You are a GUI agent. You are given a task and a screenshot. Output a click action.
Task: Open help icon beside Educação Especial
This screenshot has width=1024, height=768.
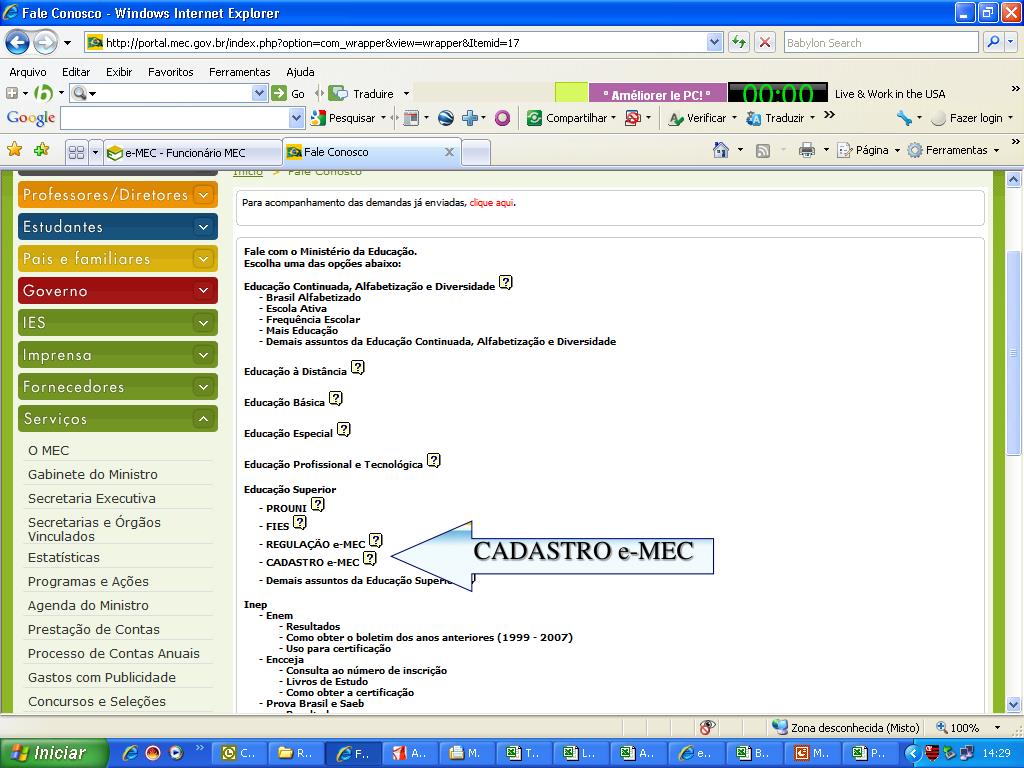344,430
